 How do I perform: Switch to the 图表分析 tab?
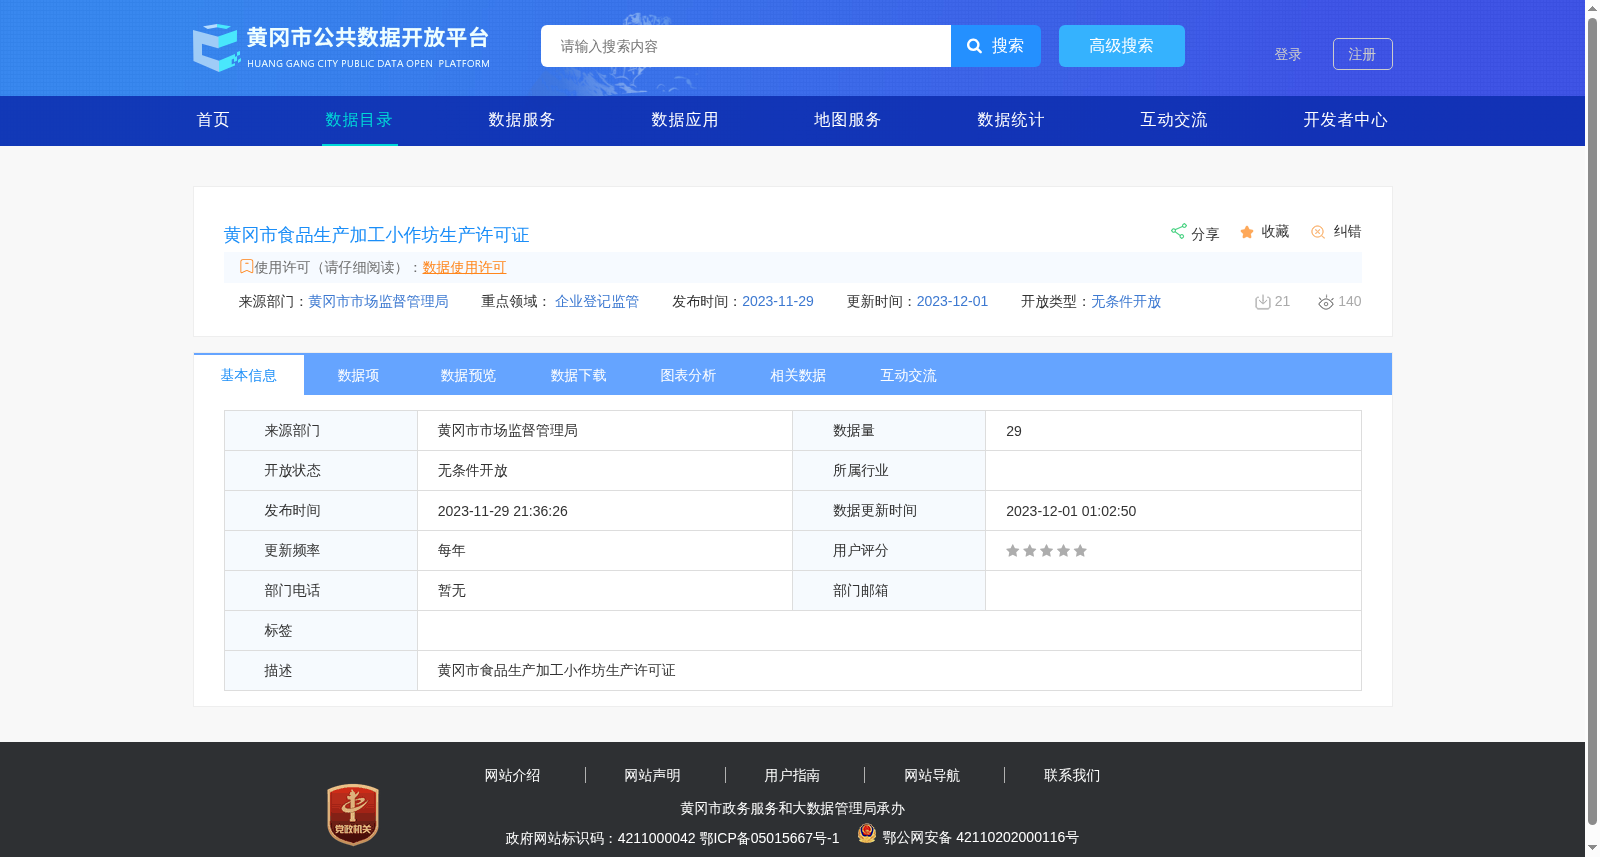[x=689, y=375]
